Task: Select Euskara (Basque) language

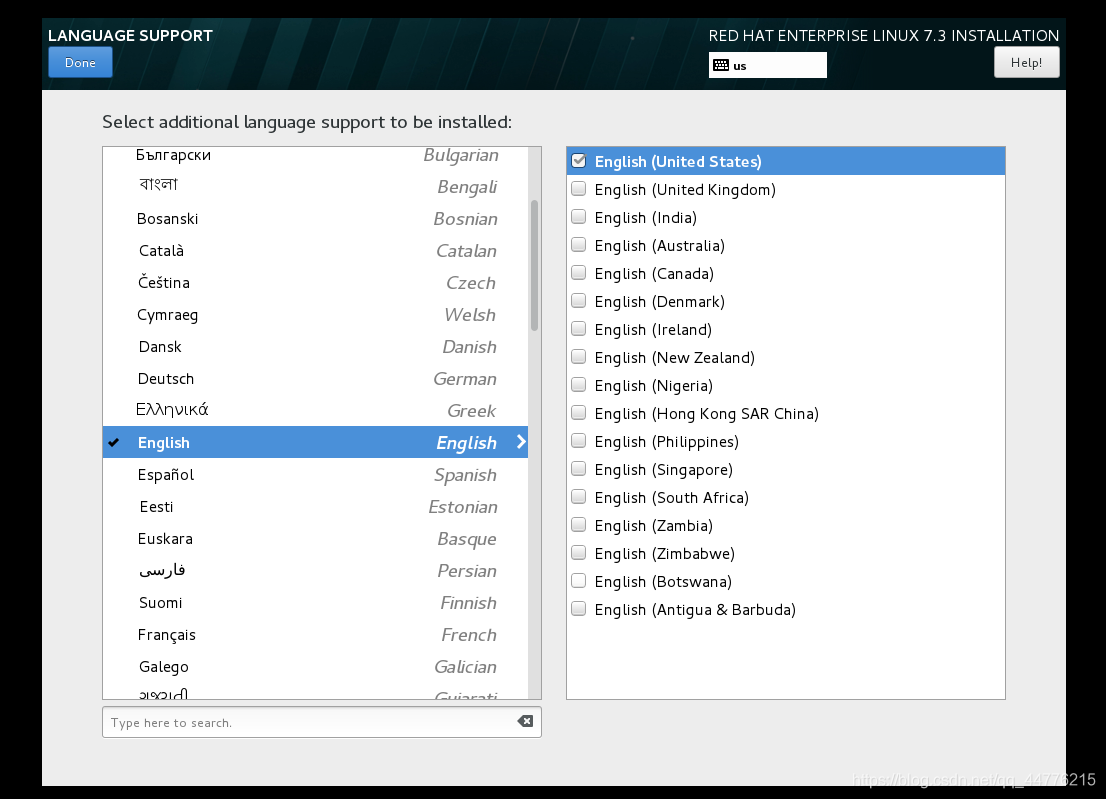Action: point(315,539)
